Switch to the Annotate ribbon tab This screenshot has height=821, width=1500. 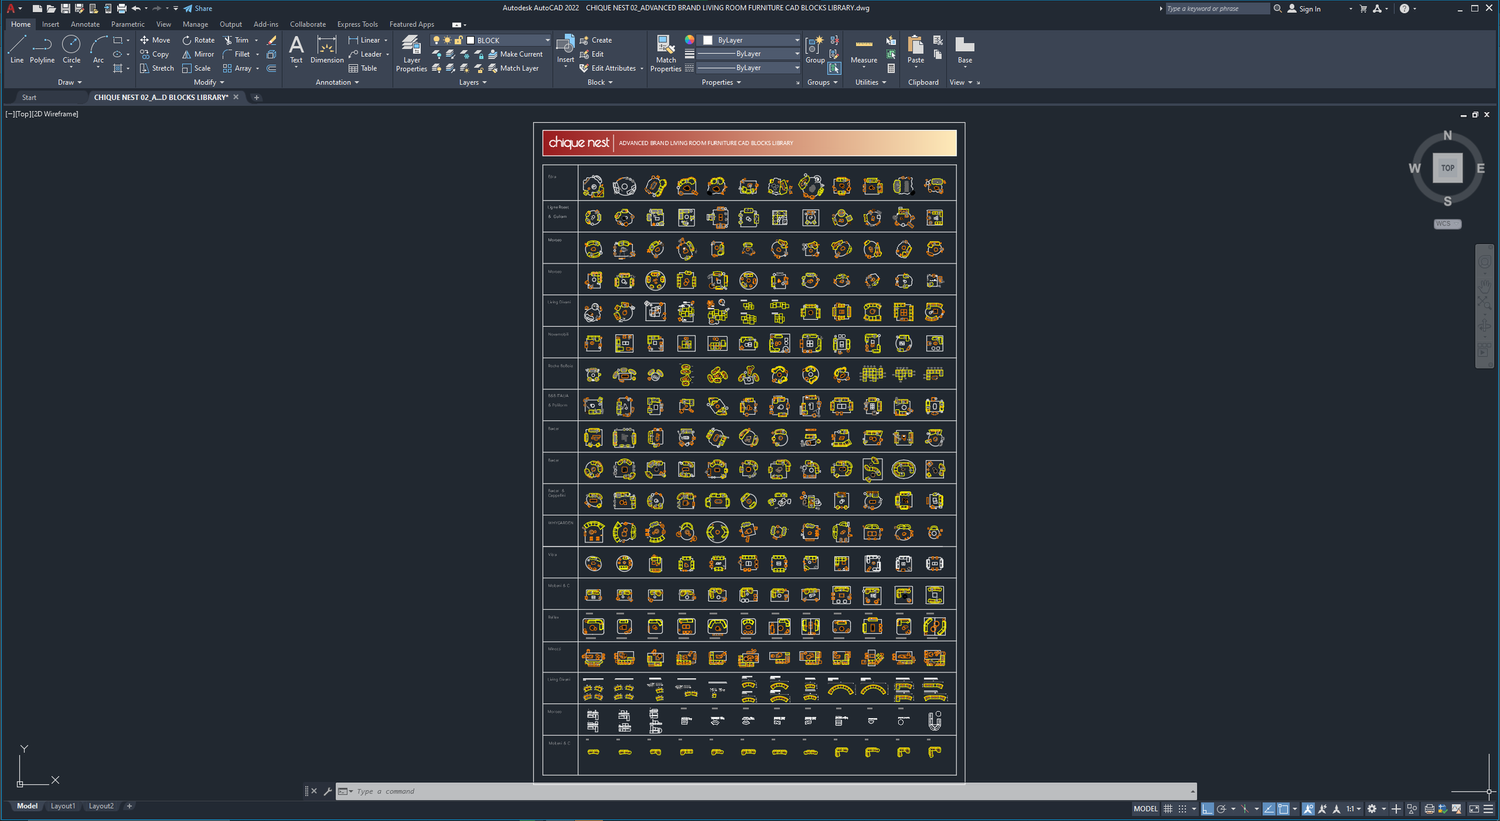[85, 23]
